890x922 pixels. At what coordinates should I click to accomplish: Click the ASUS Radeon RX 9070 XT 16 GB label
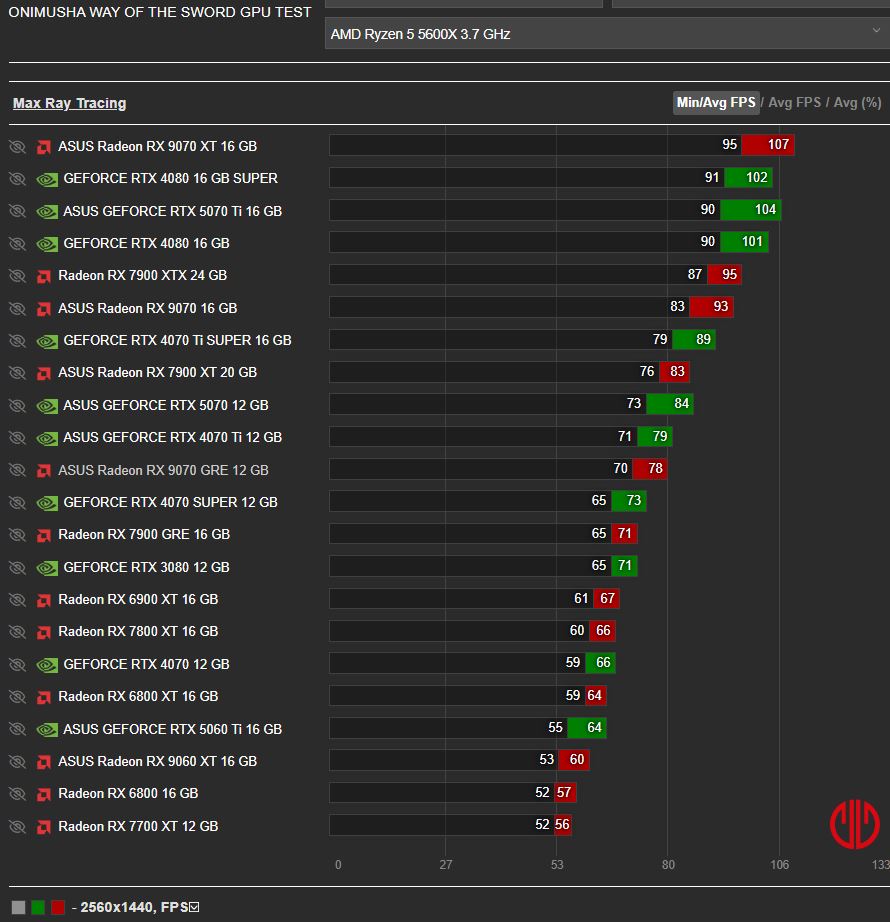158,146
